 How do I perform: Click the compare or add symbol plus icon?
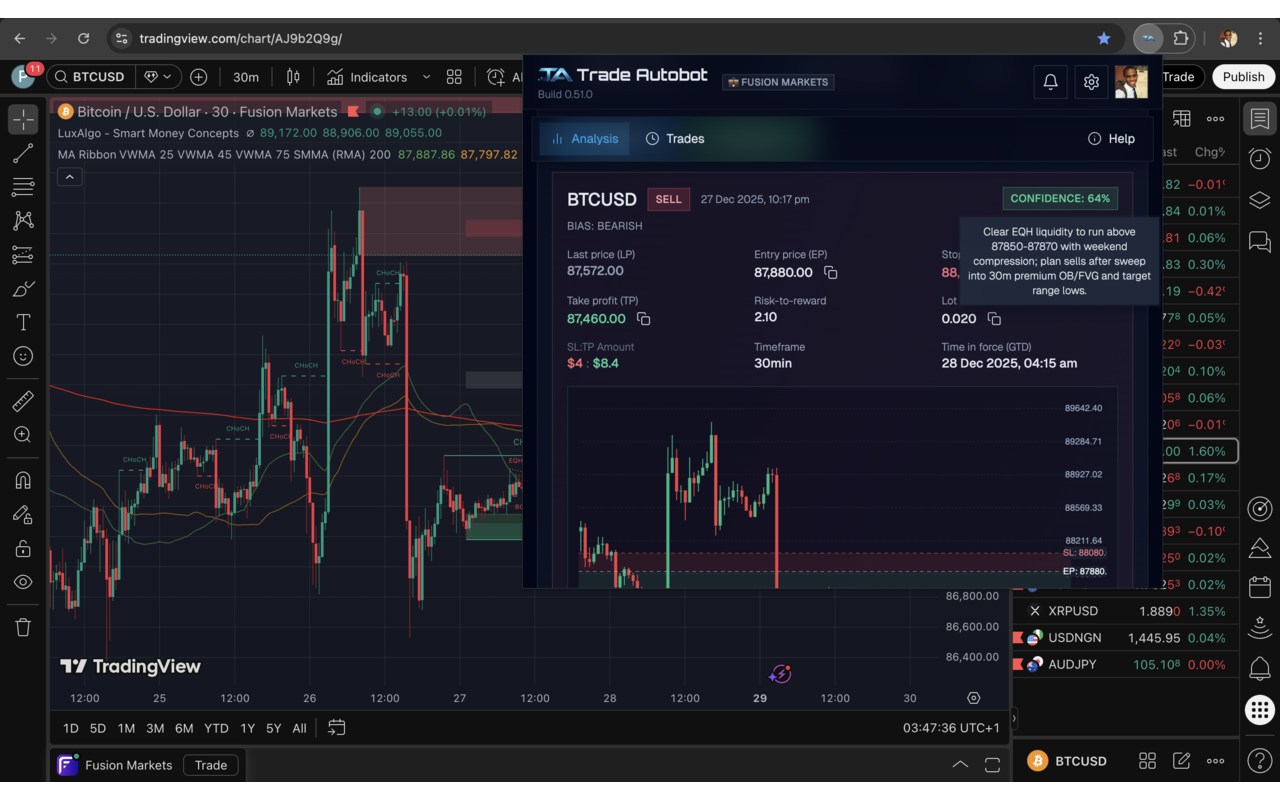pyautogui.click(x=198, y=77)
